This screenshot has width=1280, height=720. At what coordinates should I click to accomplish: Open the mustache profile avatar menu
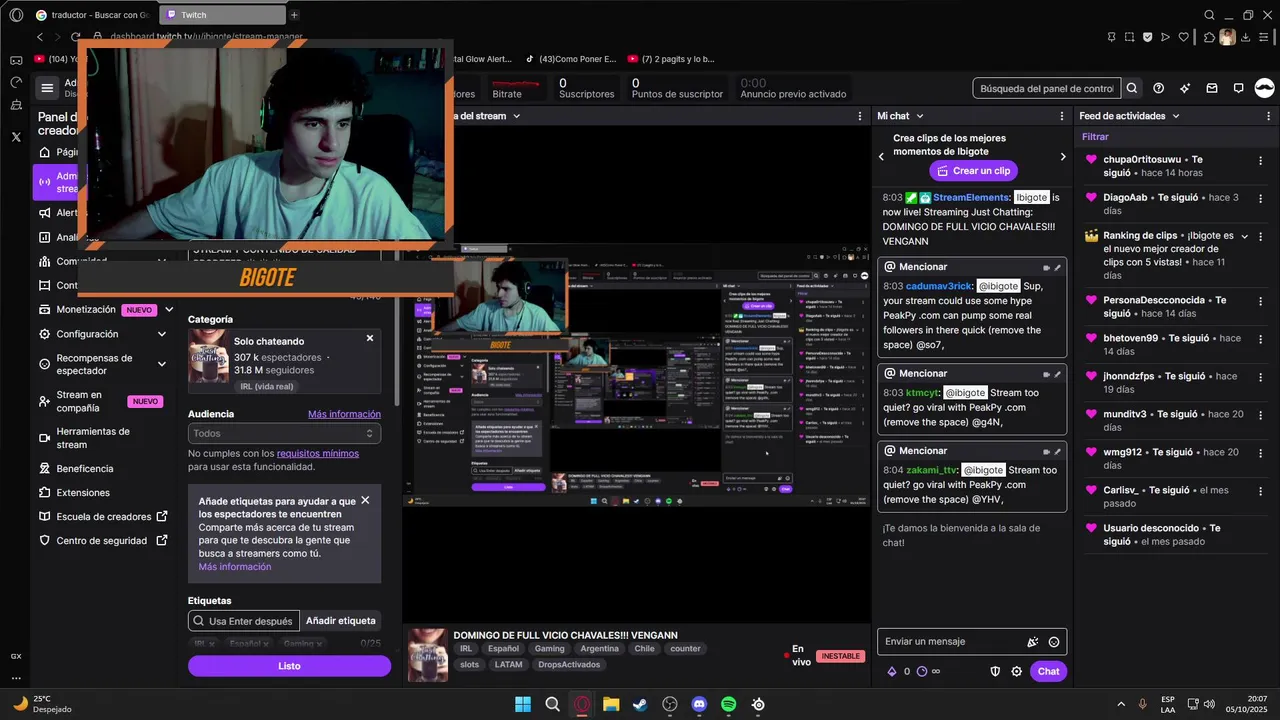coord(1264,88)
